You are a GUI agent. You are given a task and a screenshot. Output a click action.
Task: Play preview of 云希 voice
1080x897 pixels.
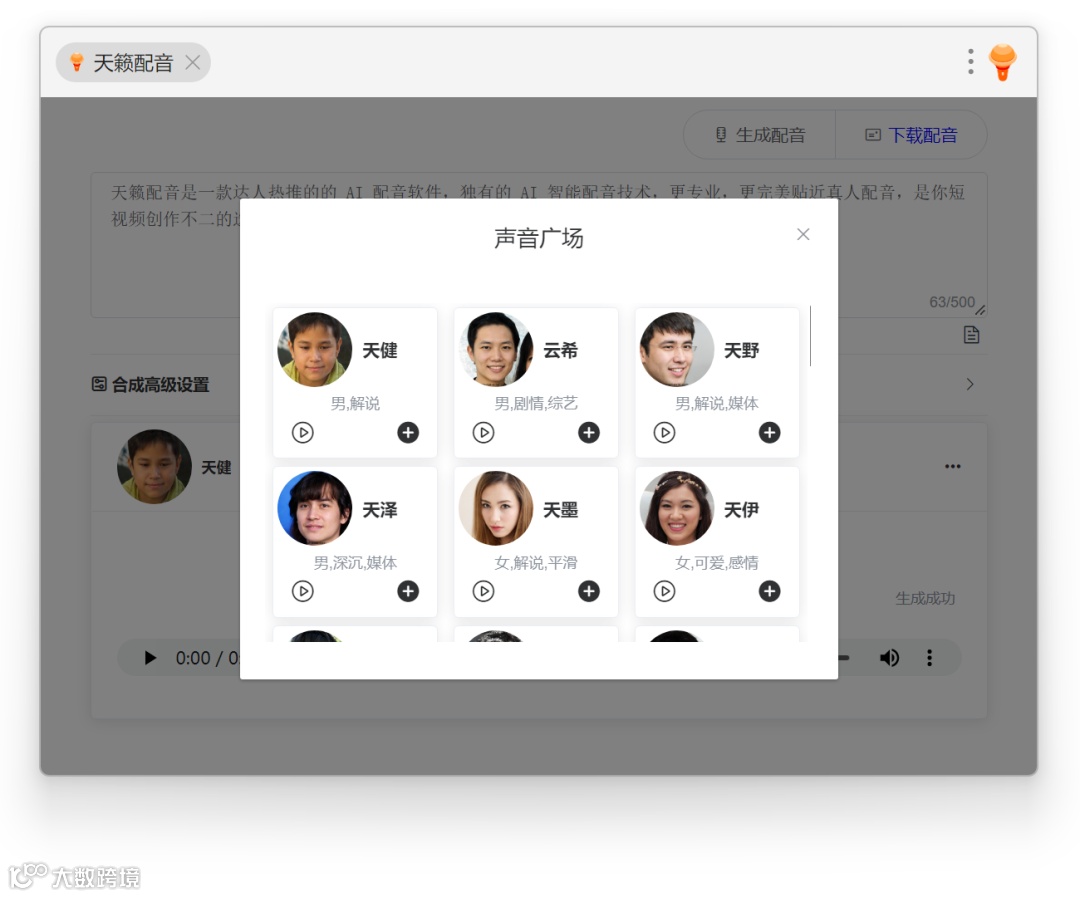pyautogui.click(x=484, y=433)
